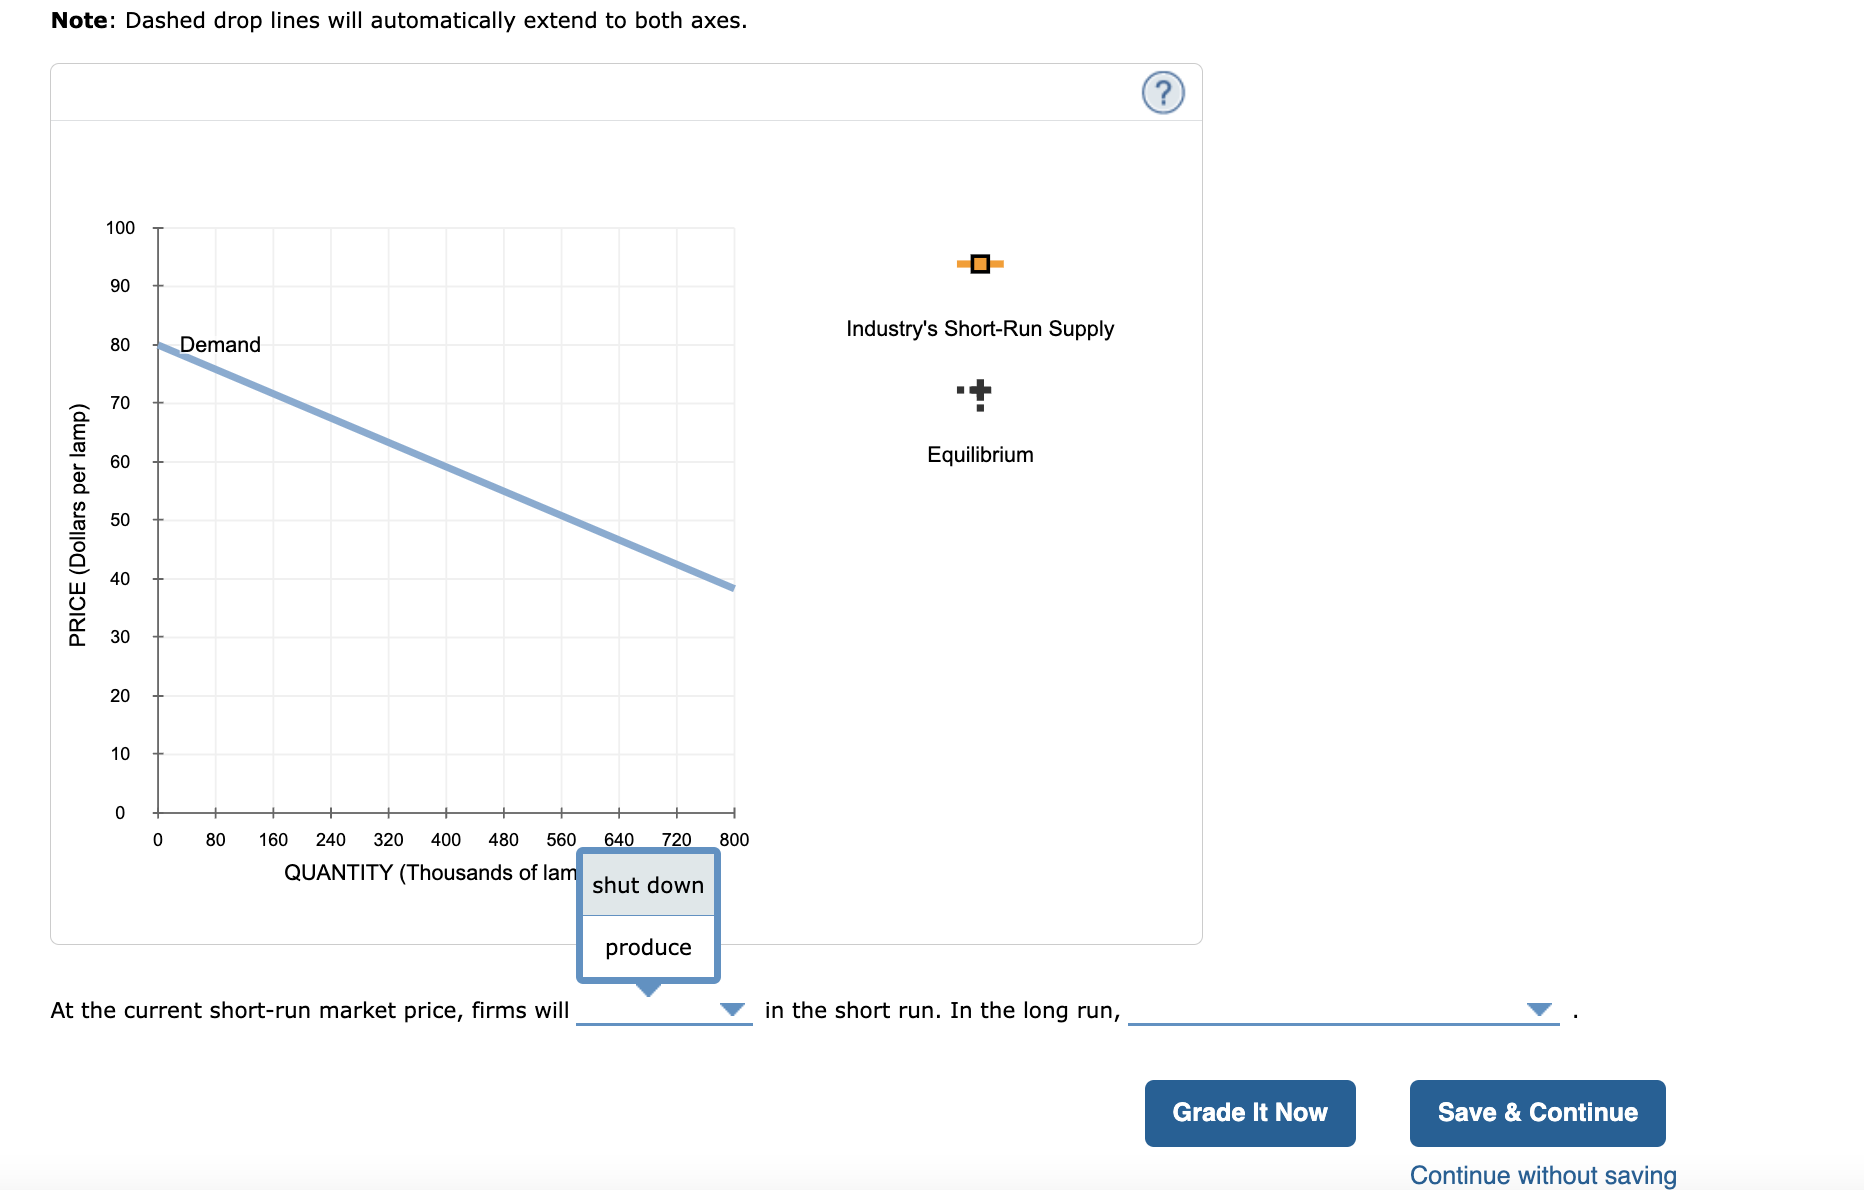Click the Save & Continue button

1536,1112
